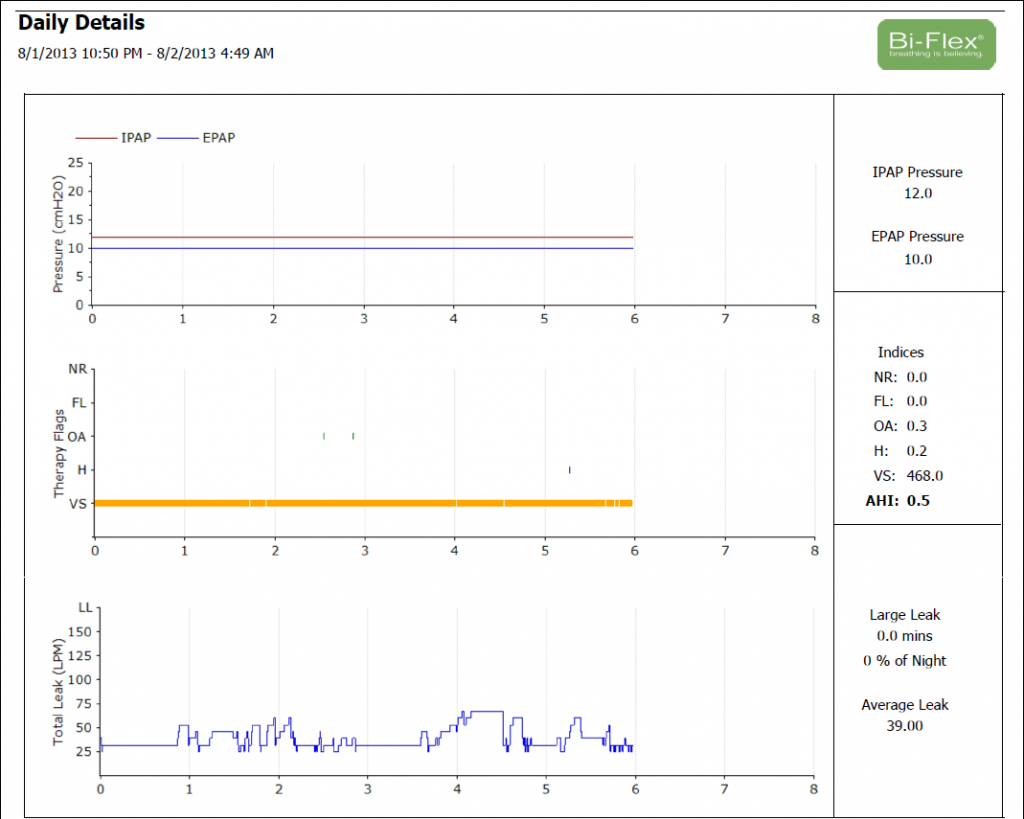
Task: Select the IPAP Pressure 12.0 value
Action: point(917,193)
